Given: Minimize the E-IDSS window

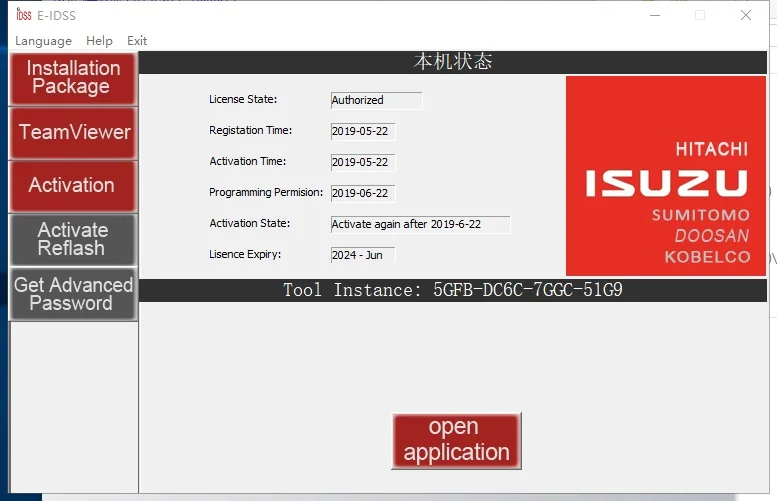Looking at the screenshot, I should click(x=655, y=15).
